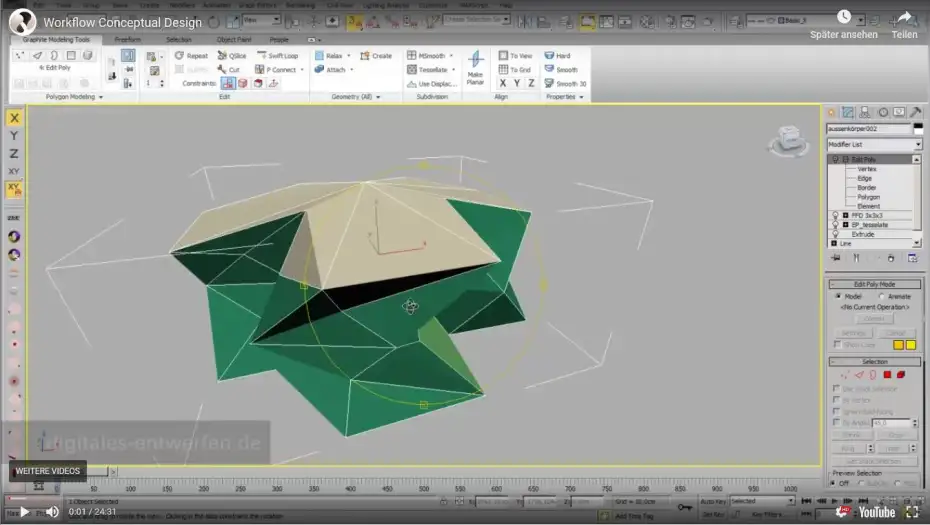Select Border sub-object icon in ribbon
The image size is (930, 525).
(54, 55)
